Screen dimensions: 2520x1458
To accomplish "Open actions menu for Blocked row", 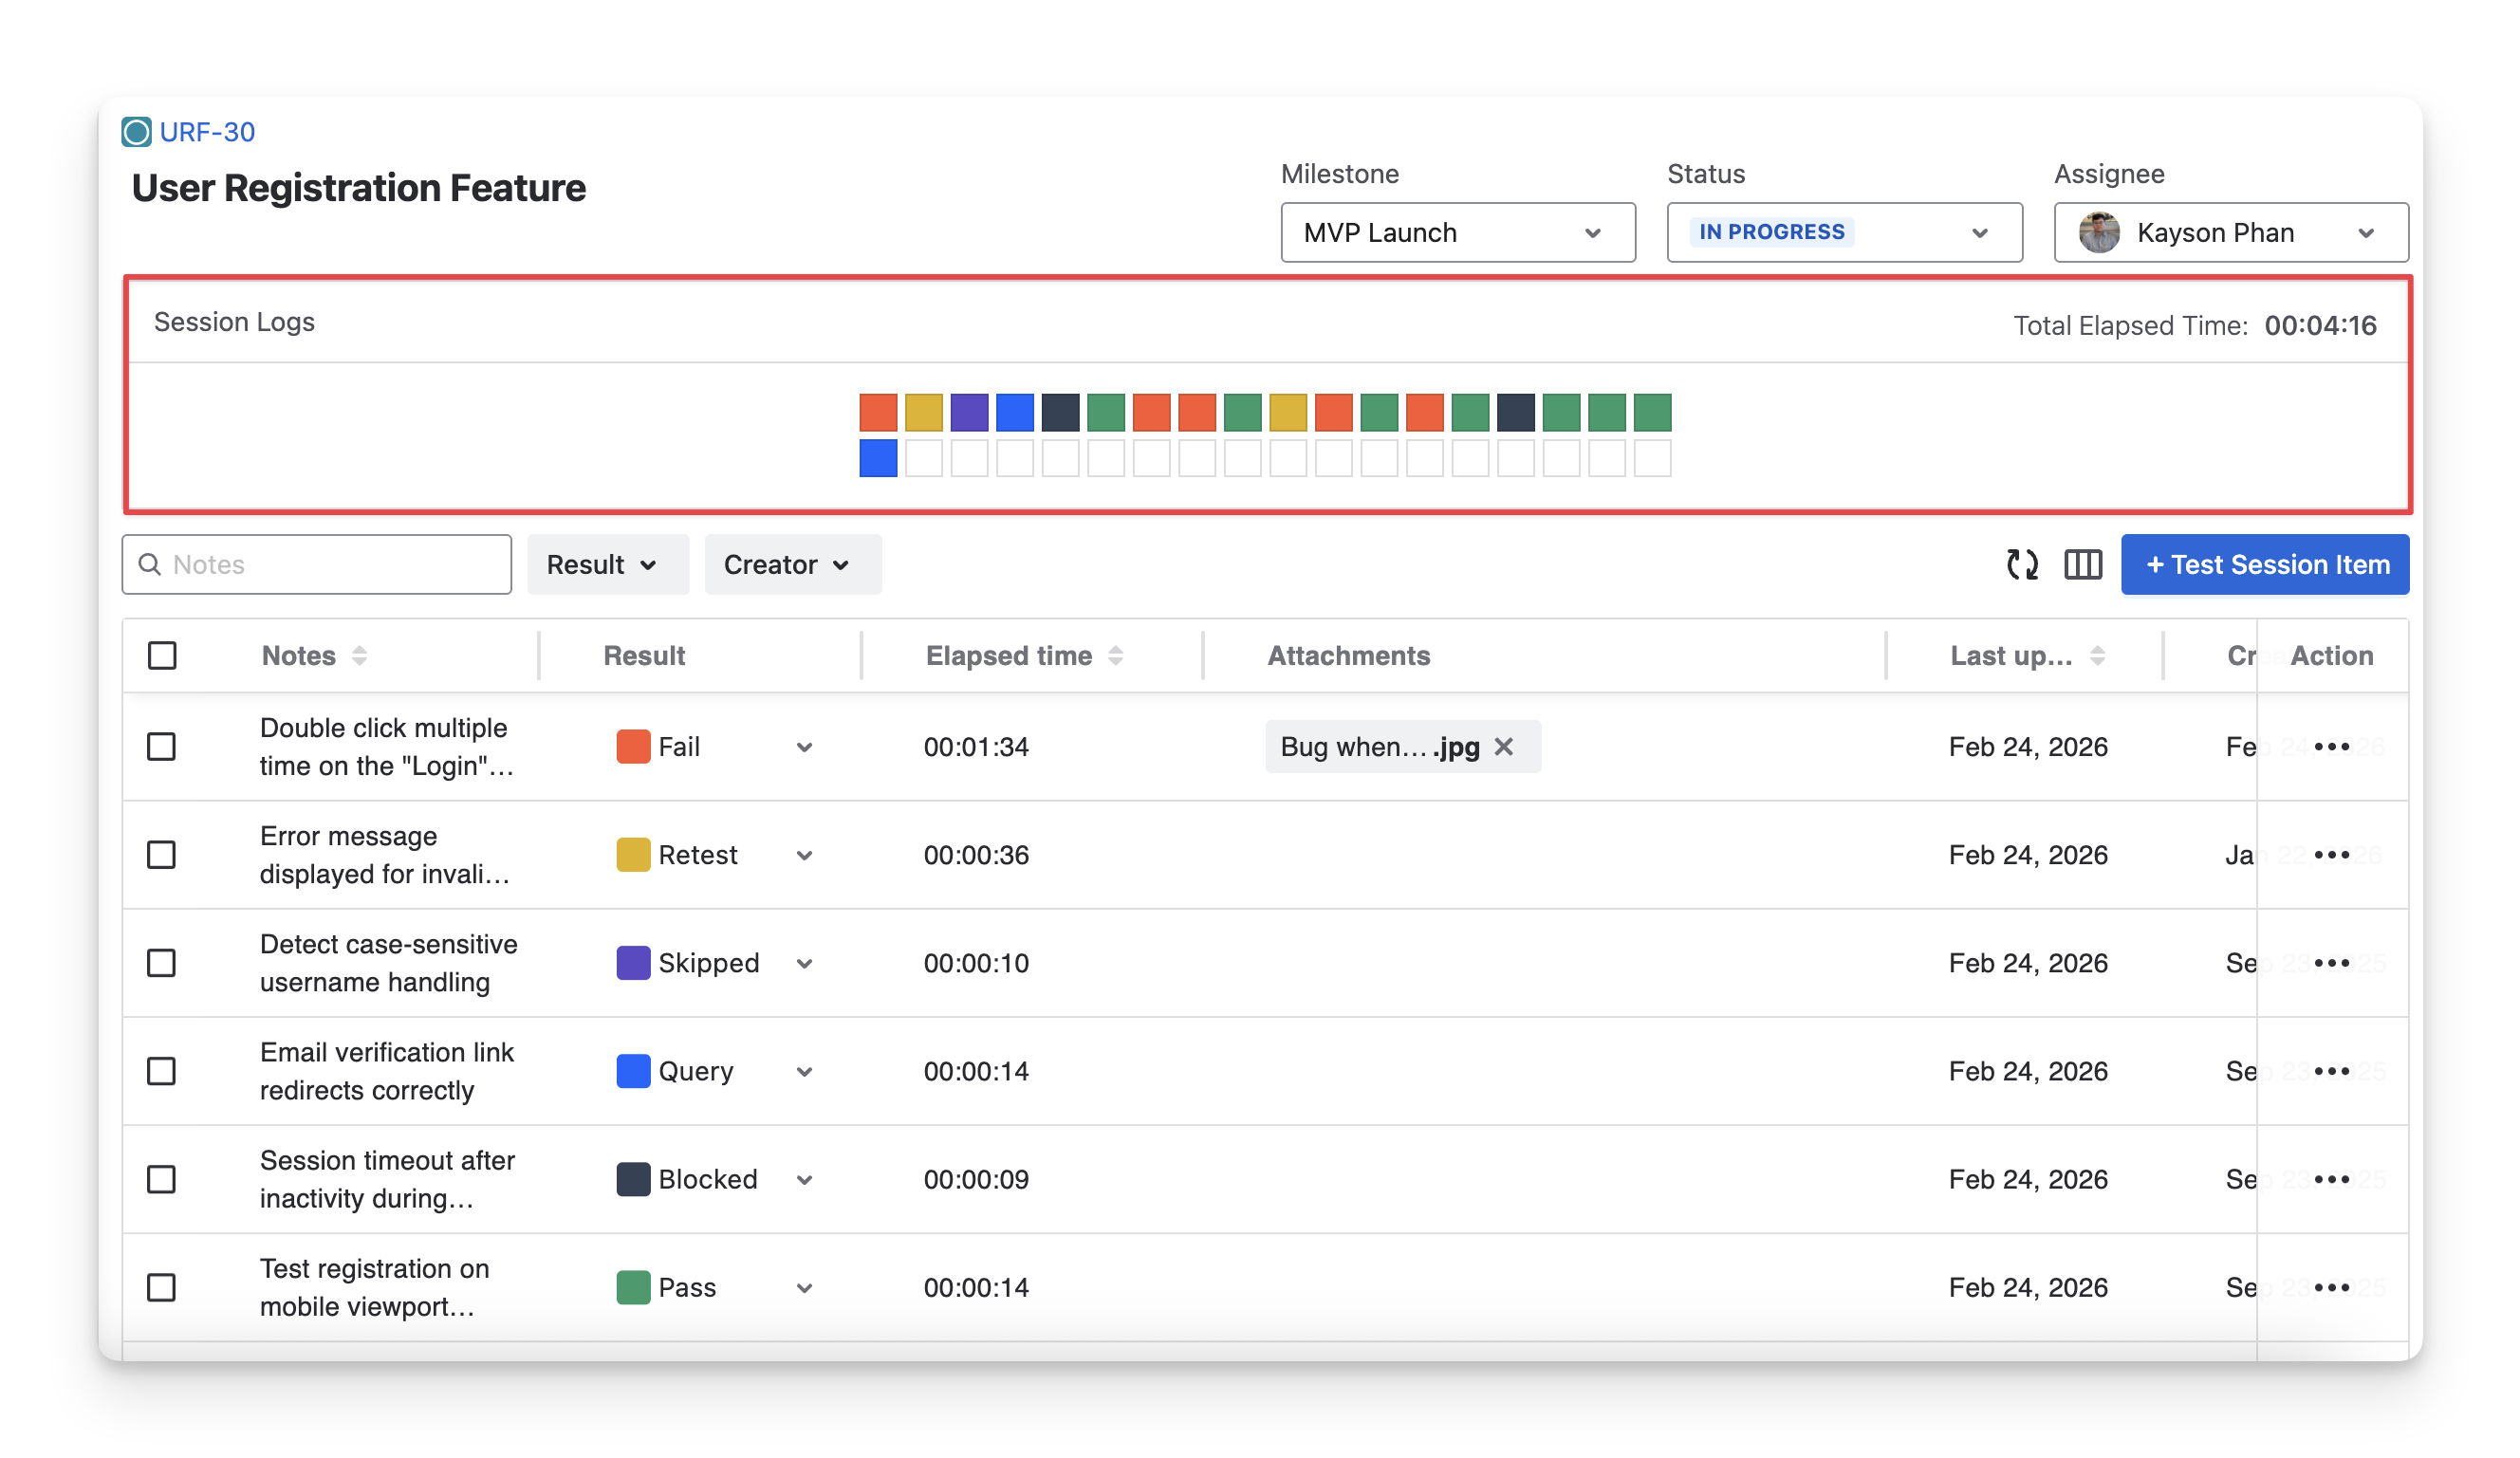I will coord(2331,1179).
